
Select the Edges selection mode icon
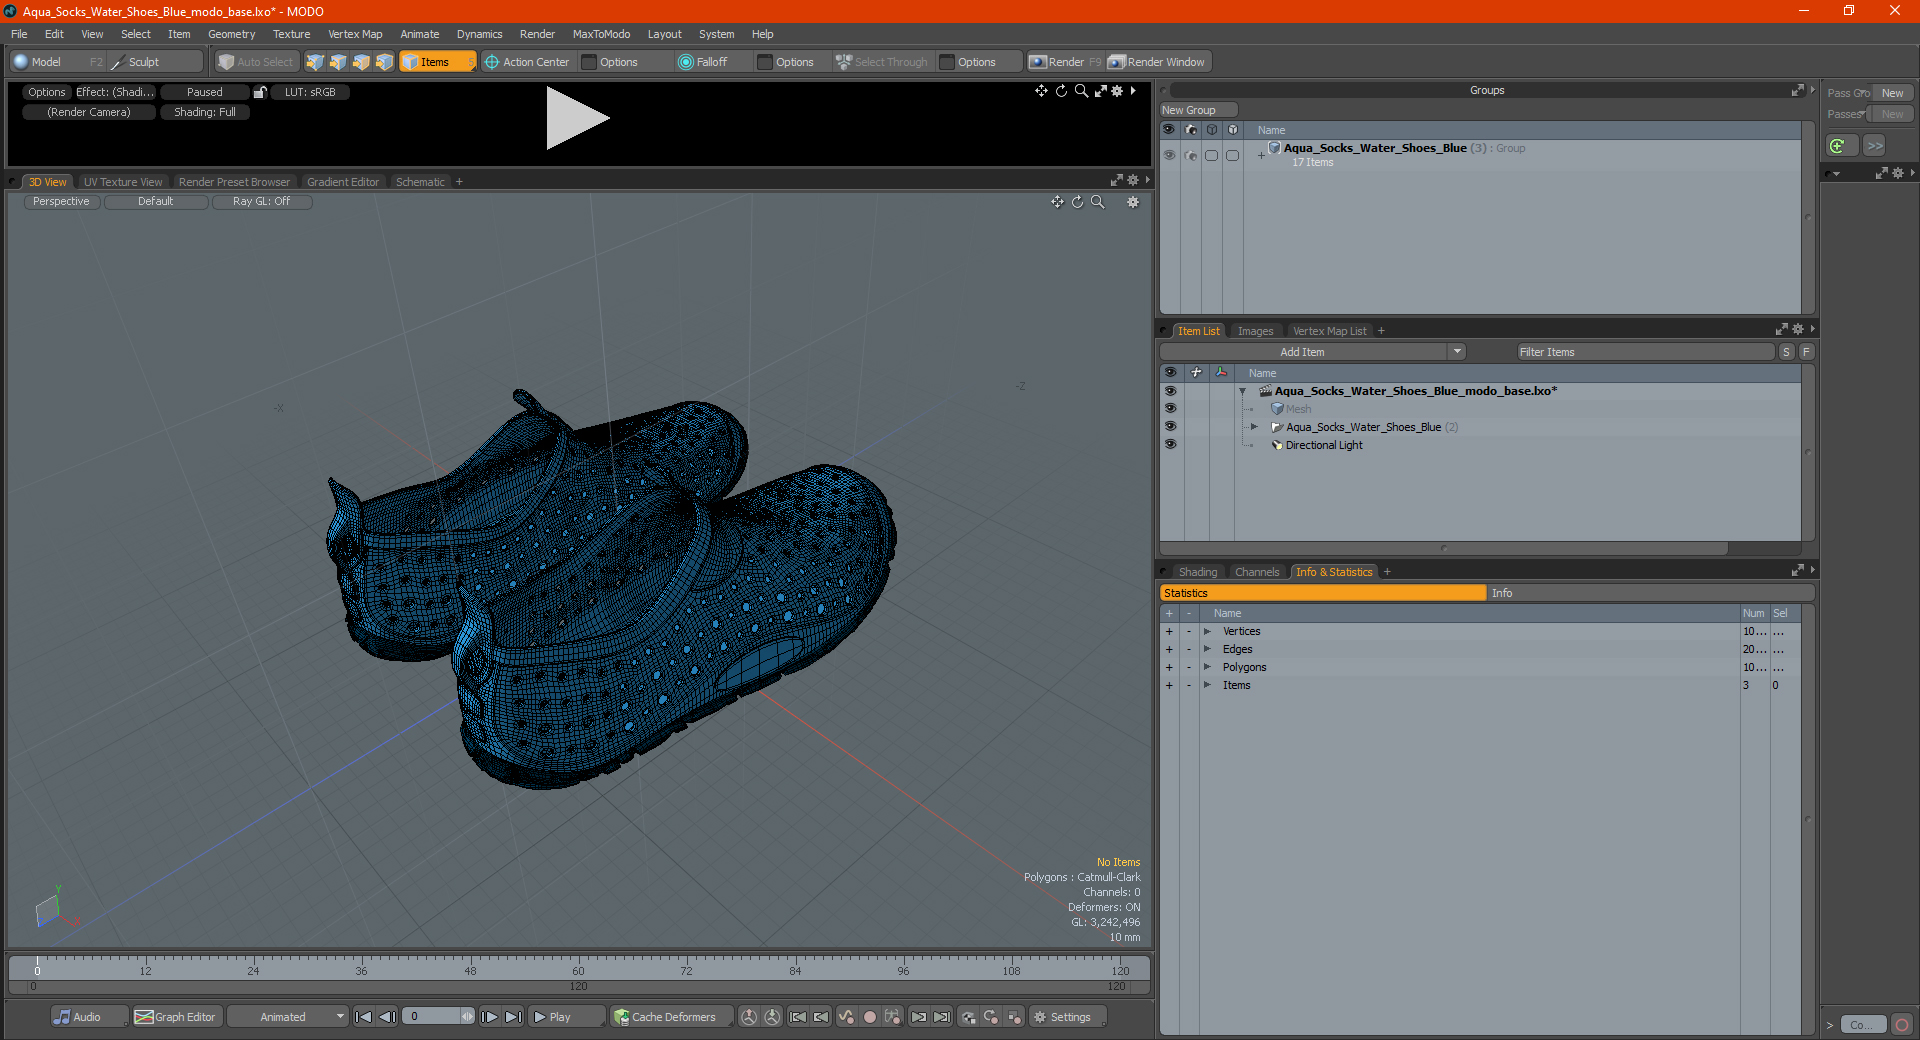(x=338, y=62)
